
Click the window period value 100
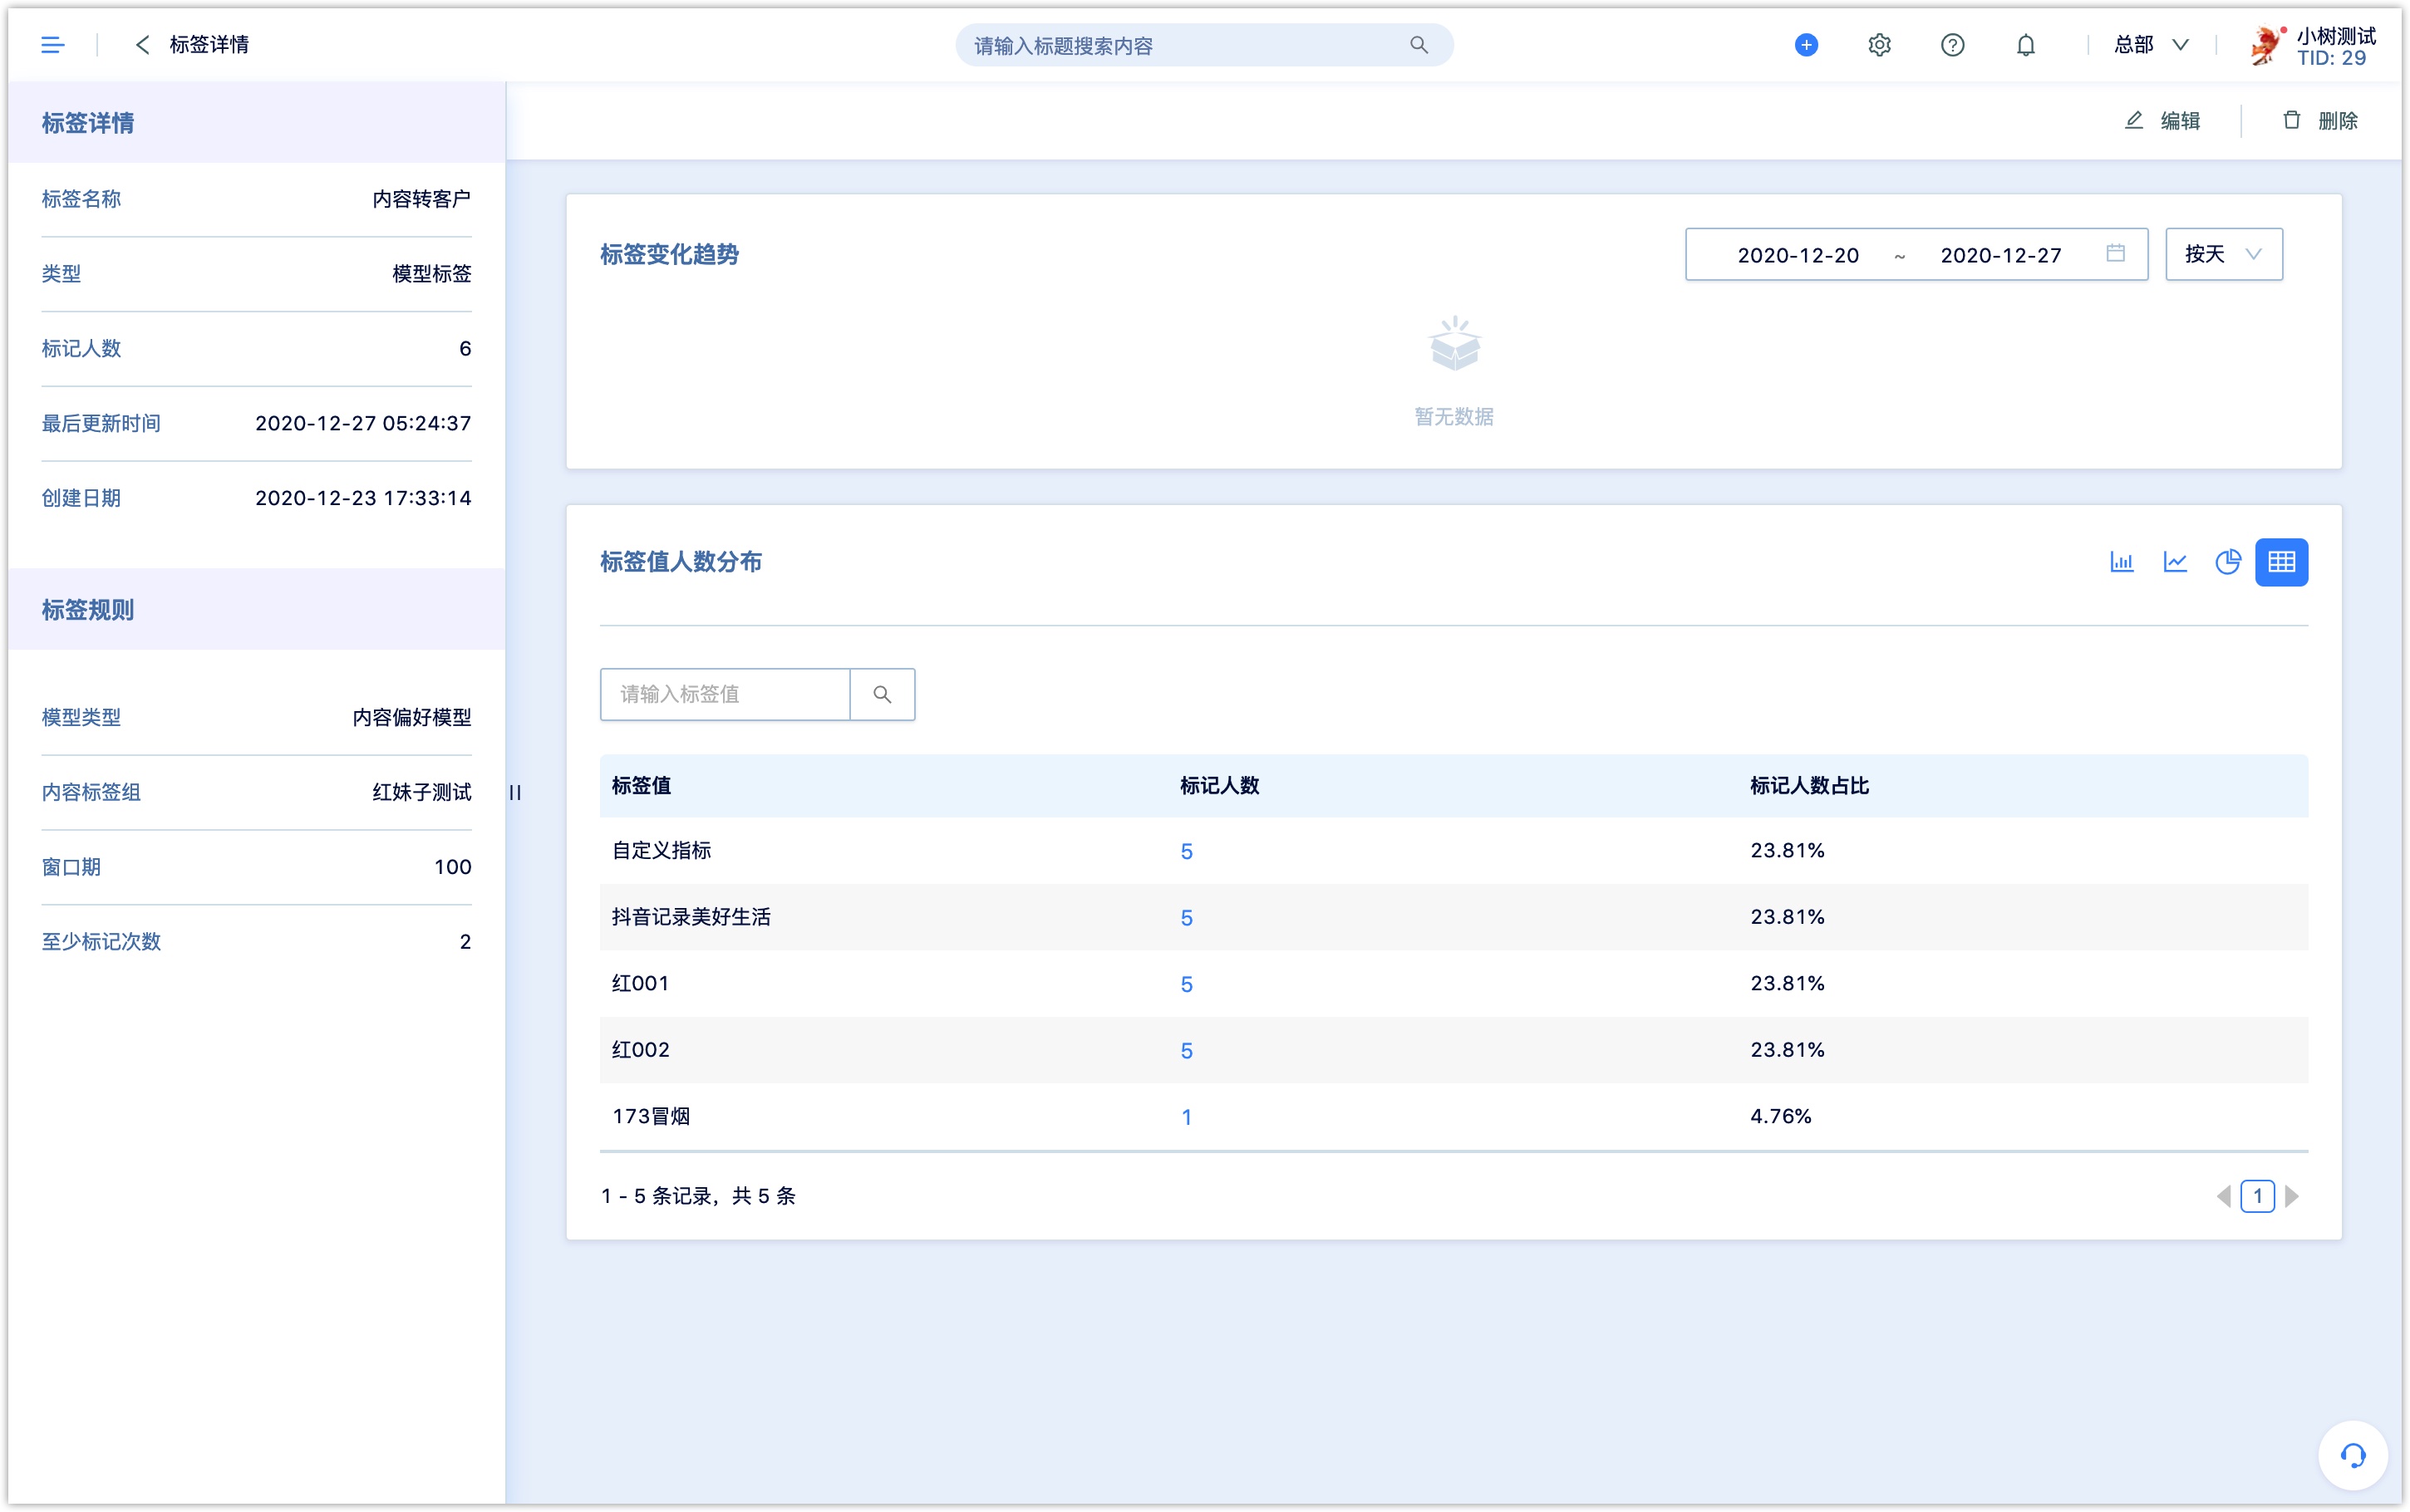452,867
